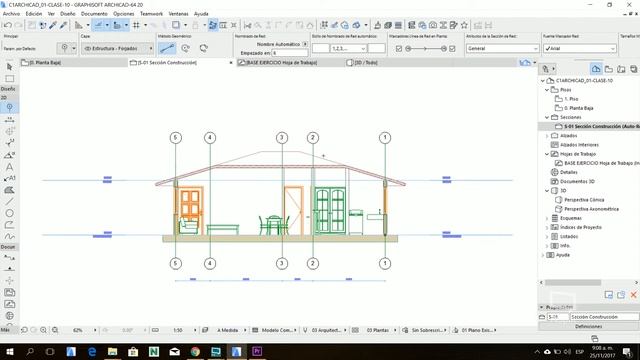Image resolution: width=640 pixels, height=360 pixels.
Task: Click the red delete X in Navigator
Action: pos(633,295)
